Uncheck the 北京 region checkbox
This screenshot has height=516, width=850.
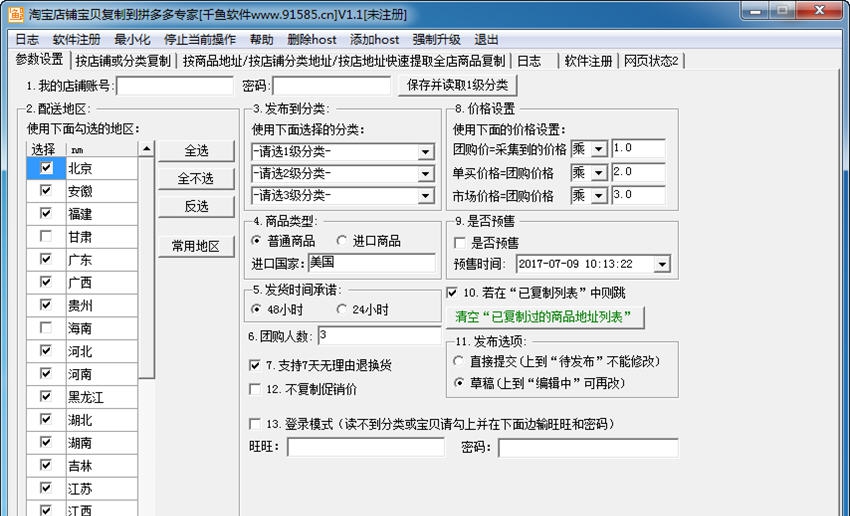(46, 168)
